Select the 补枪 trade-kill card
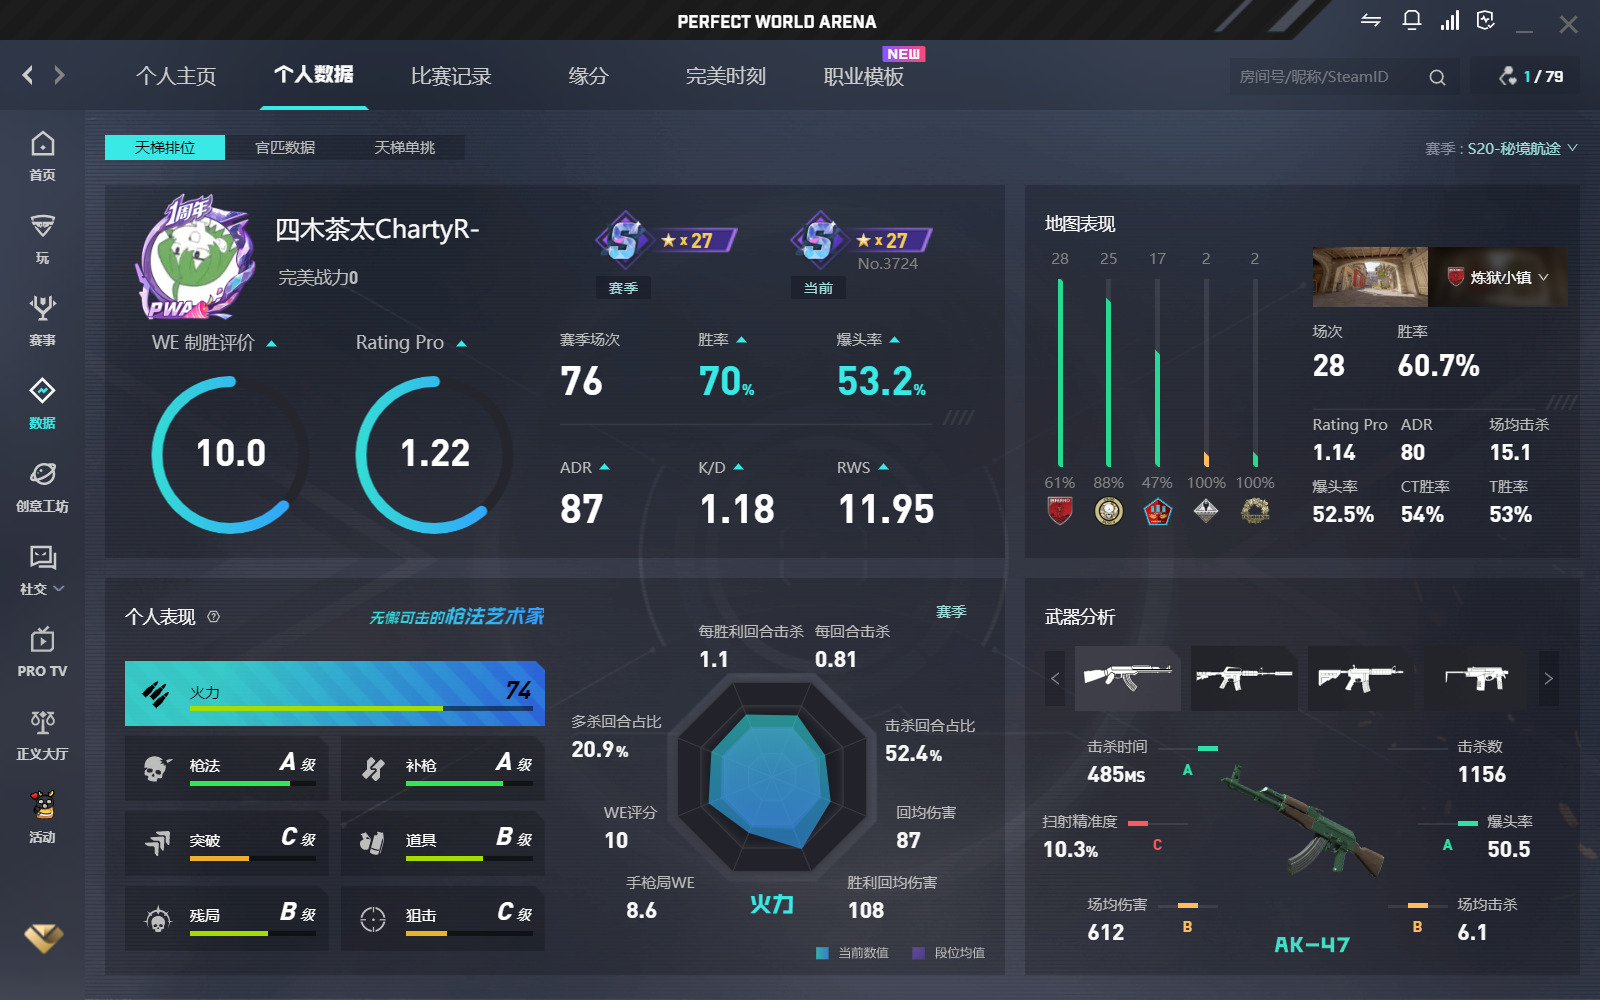1600x1000 pixels. pos(443,768)
